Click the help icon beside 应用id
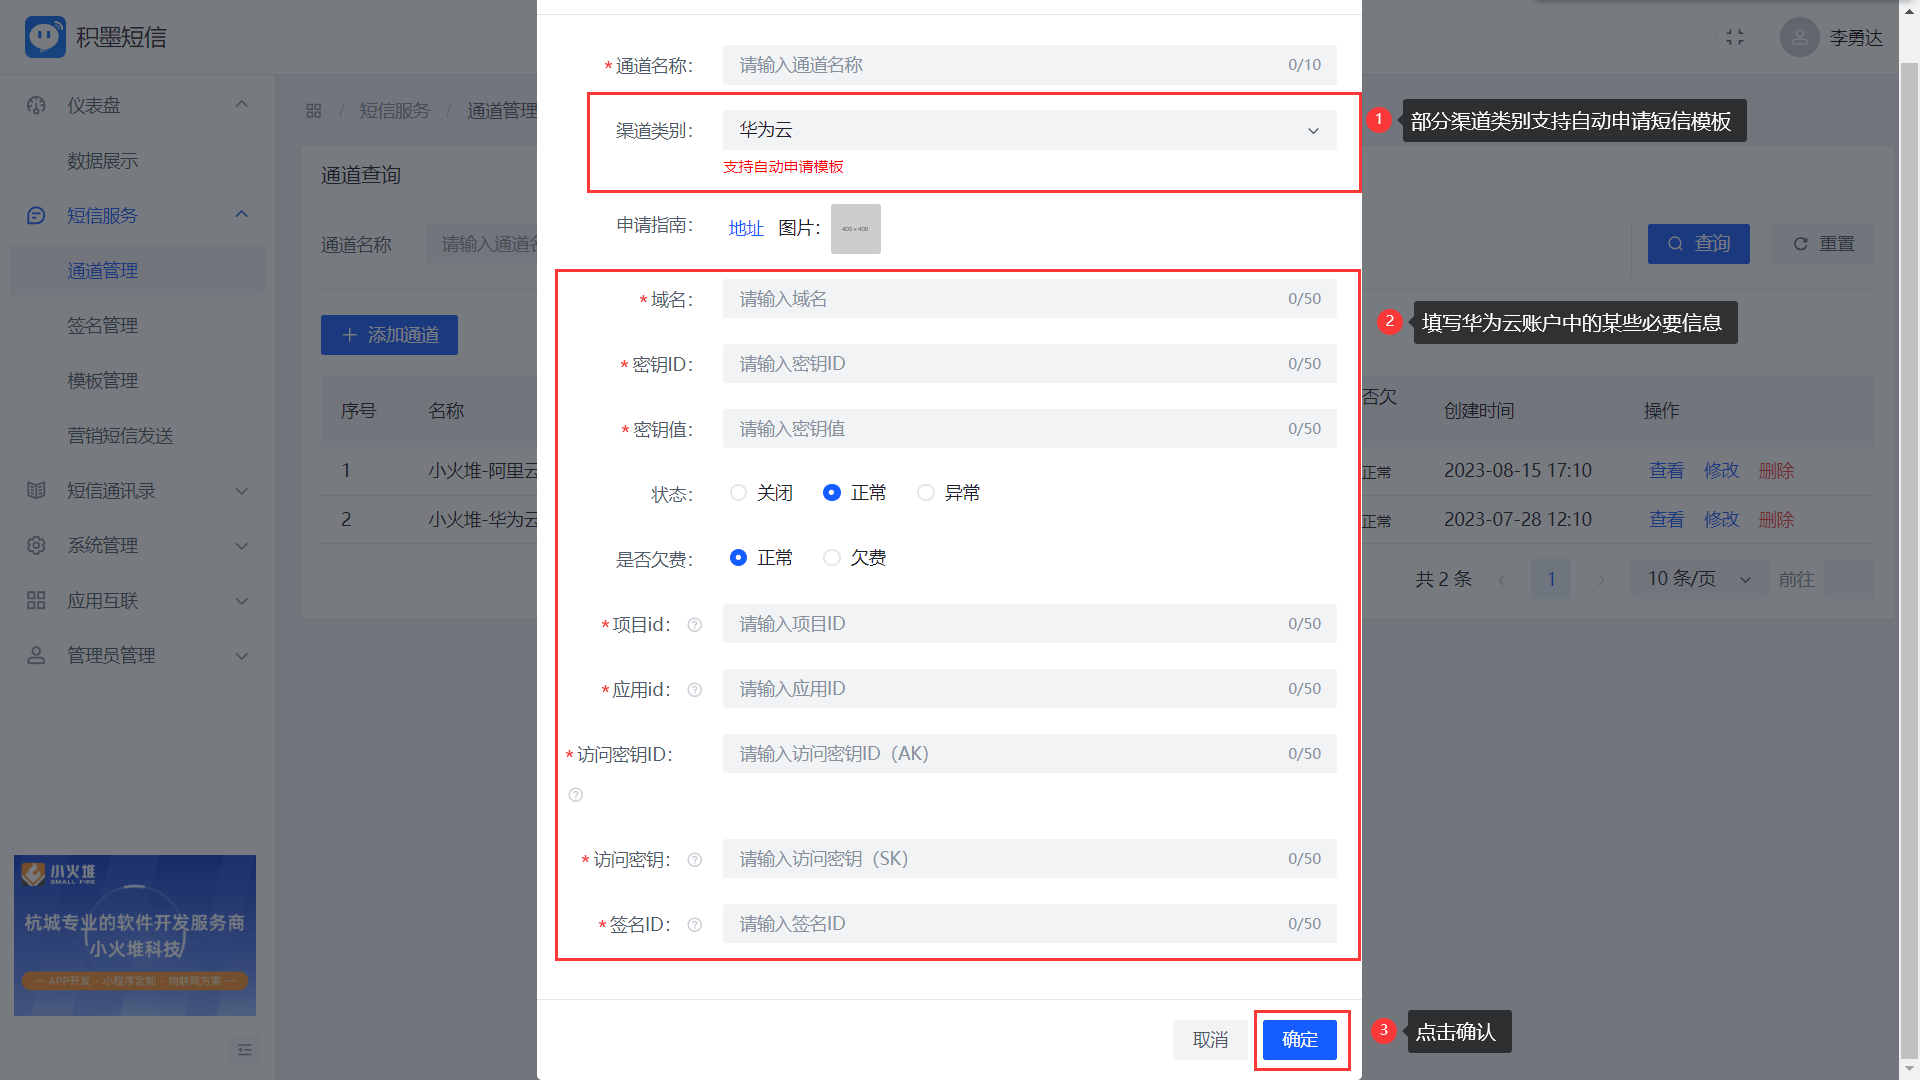Screen dimensions: 1920x1080 click(695, 690)
